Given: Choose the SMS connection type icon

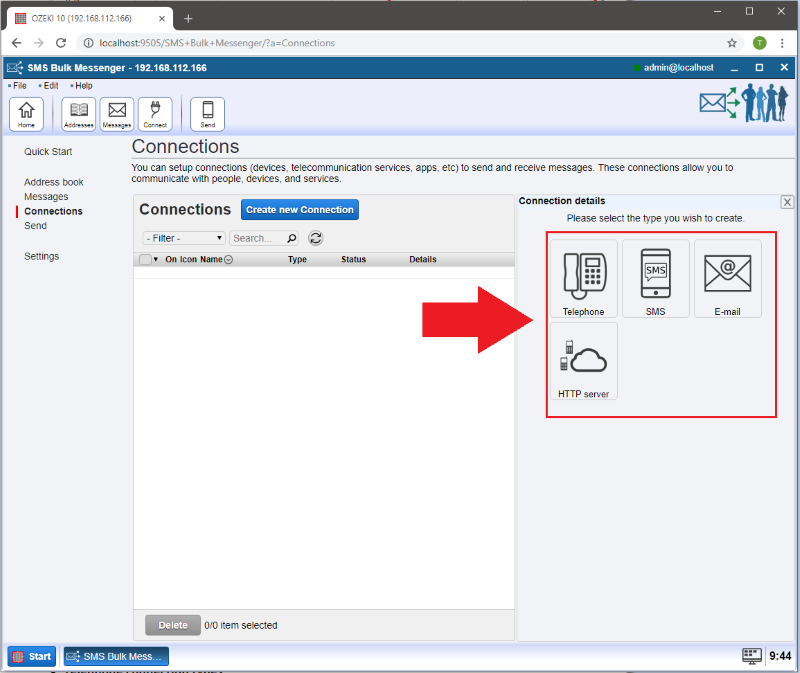Looking at the screenshot, I should tap(655, 278).
